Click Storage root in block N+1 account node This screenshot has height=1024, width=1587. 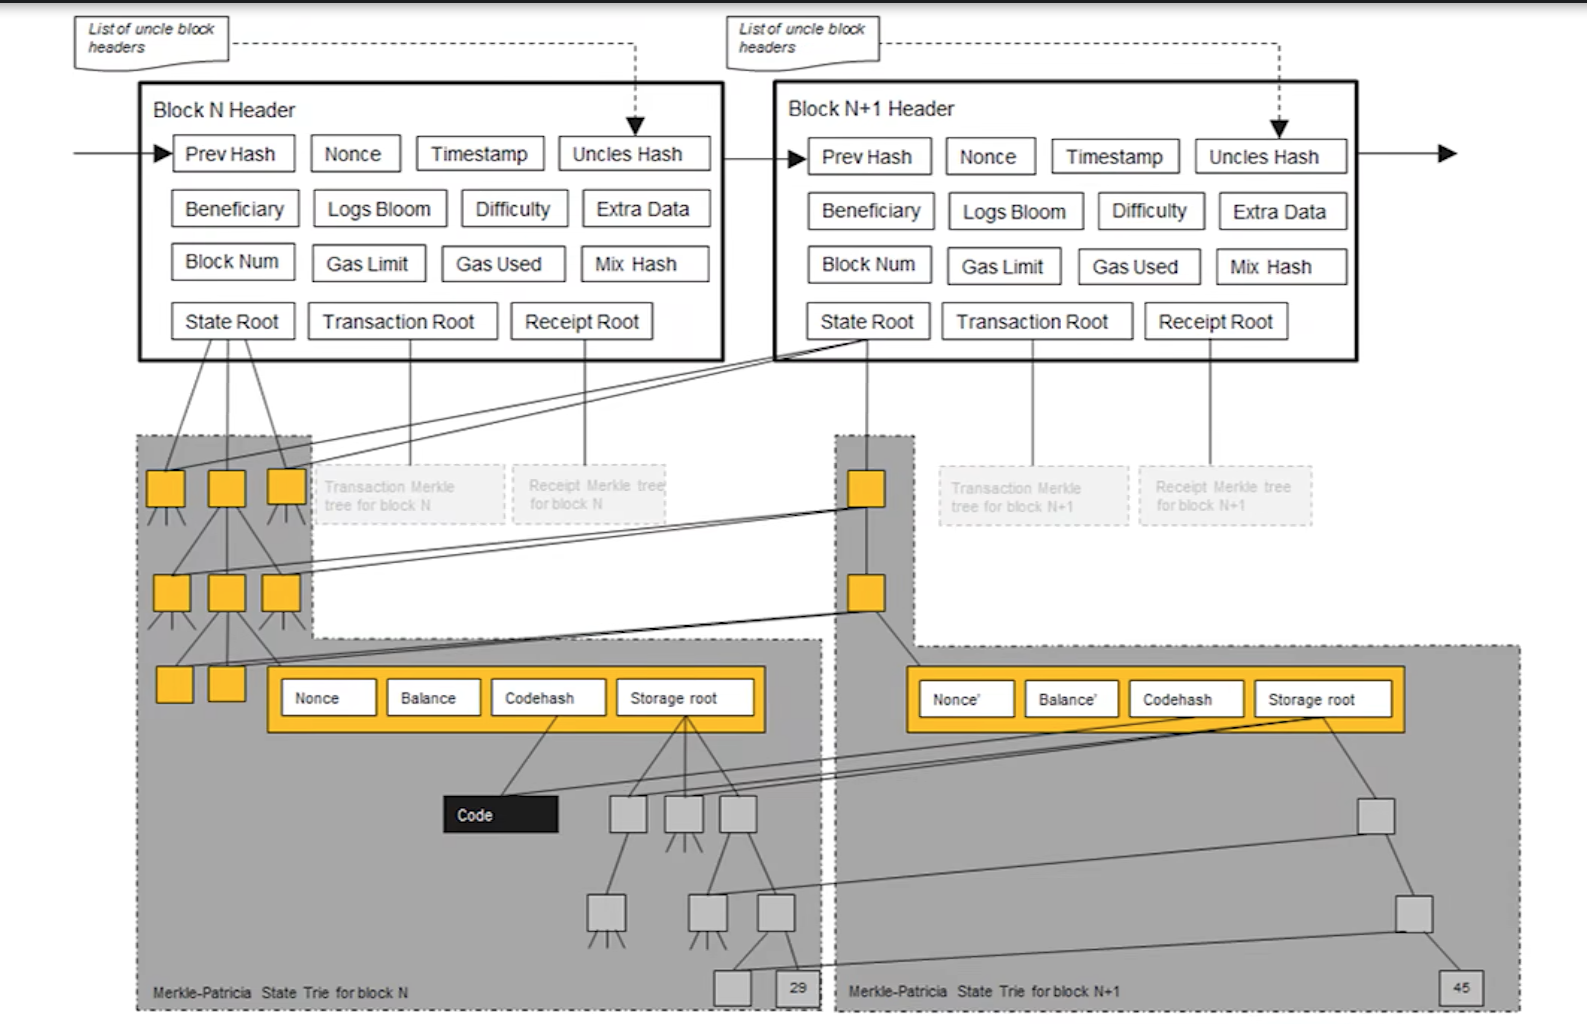coord(1323,700)
